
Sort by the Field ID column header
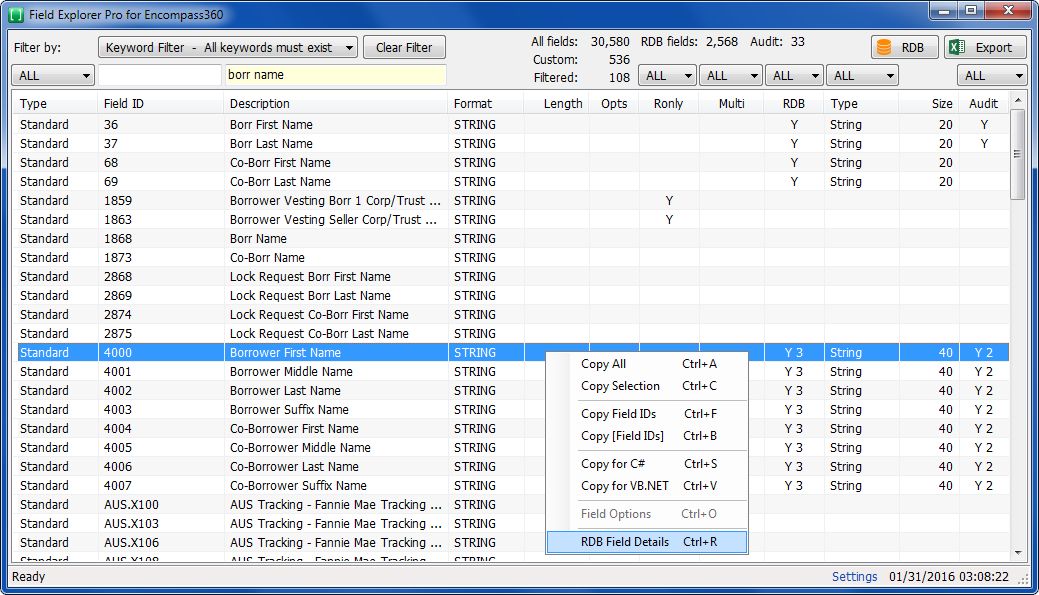[x=160, y=103]
